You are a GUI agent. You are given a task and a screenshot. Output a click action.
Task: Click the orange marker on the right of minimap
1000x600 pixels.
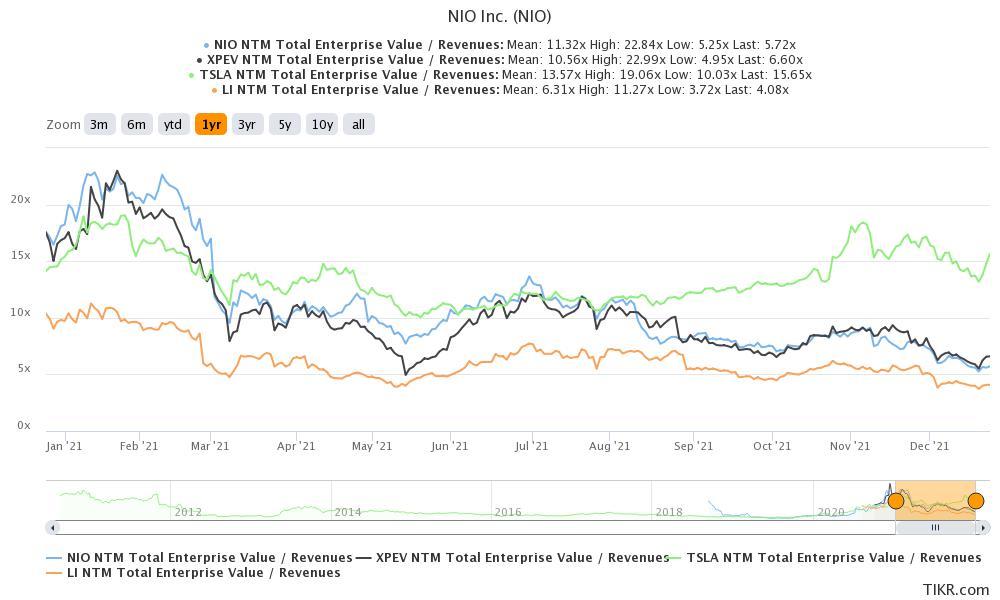click(975, 501)
